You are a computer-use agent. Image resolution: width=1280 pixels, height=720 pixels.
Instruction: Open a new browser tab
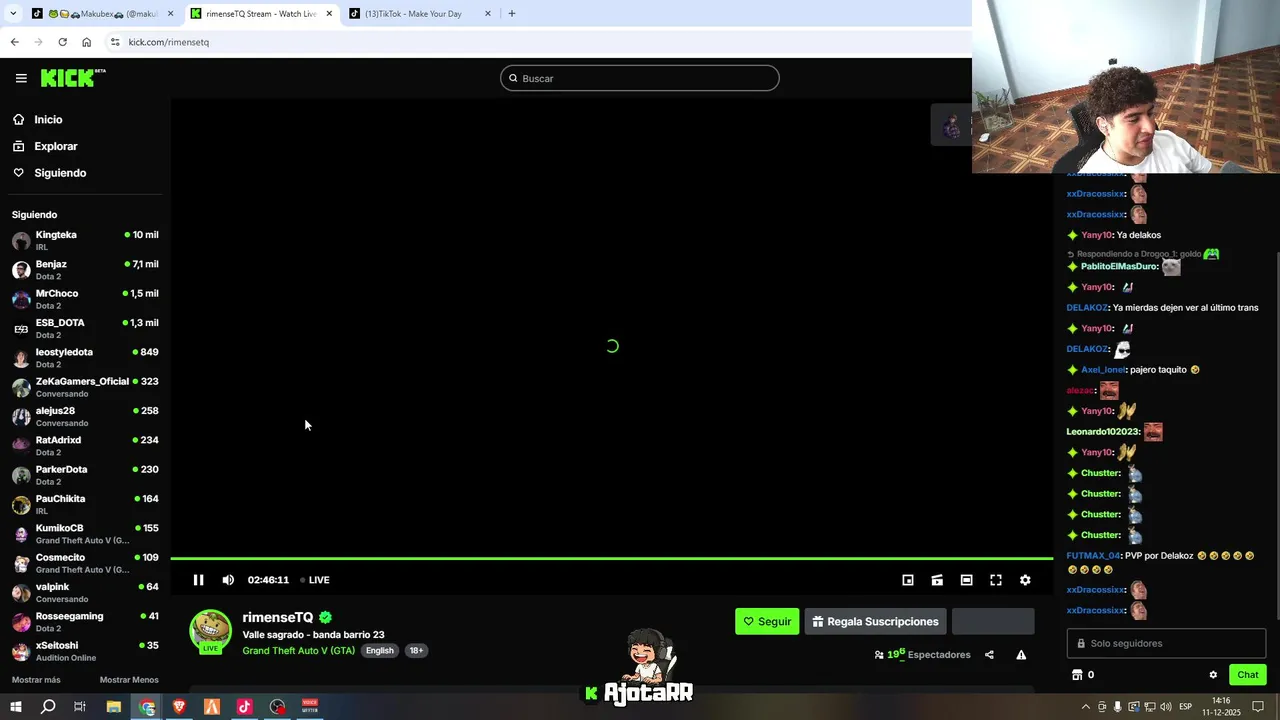click(512, 14)
